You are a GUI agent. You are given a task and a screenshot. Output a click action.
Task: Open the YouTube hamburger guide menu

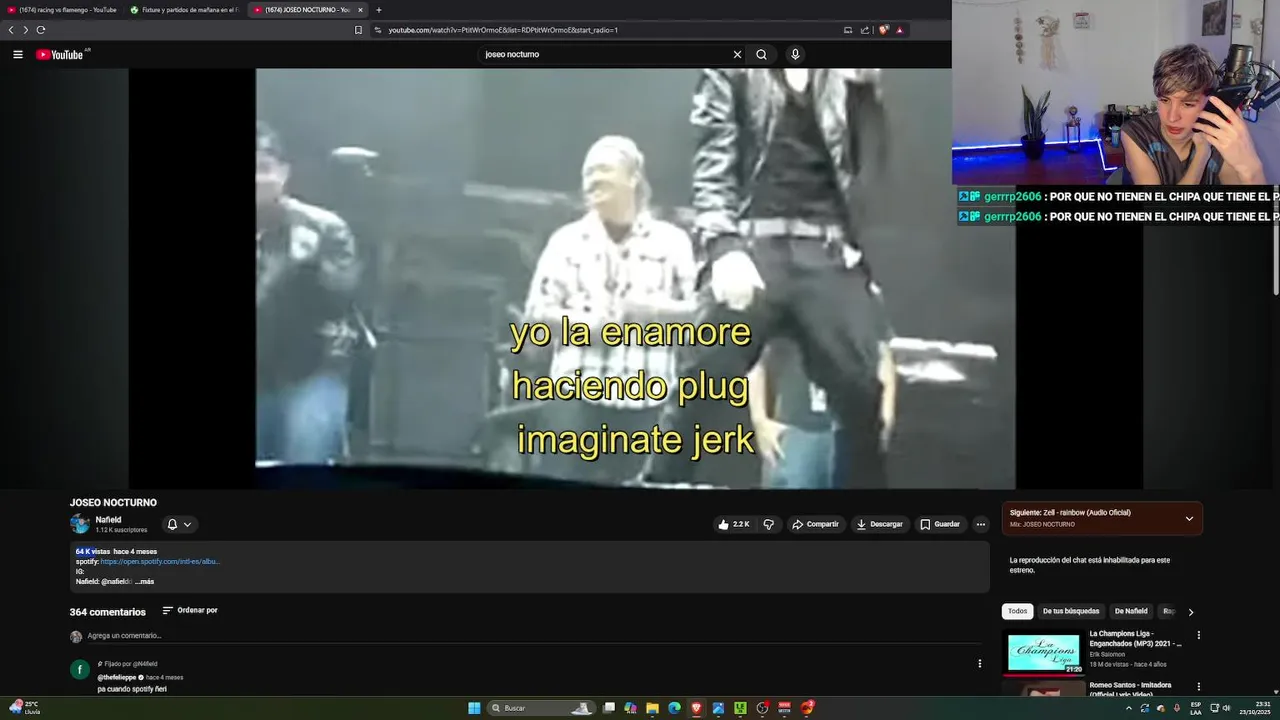click(17, 54)
